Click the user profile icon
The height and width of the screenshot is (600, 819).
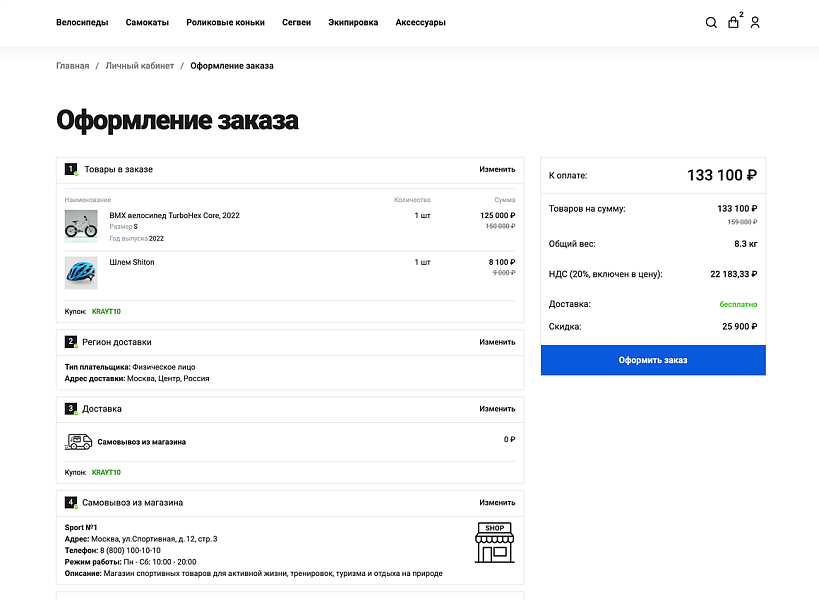(x=755, y=22)
